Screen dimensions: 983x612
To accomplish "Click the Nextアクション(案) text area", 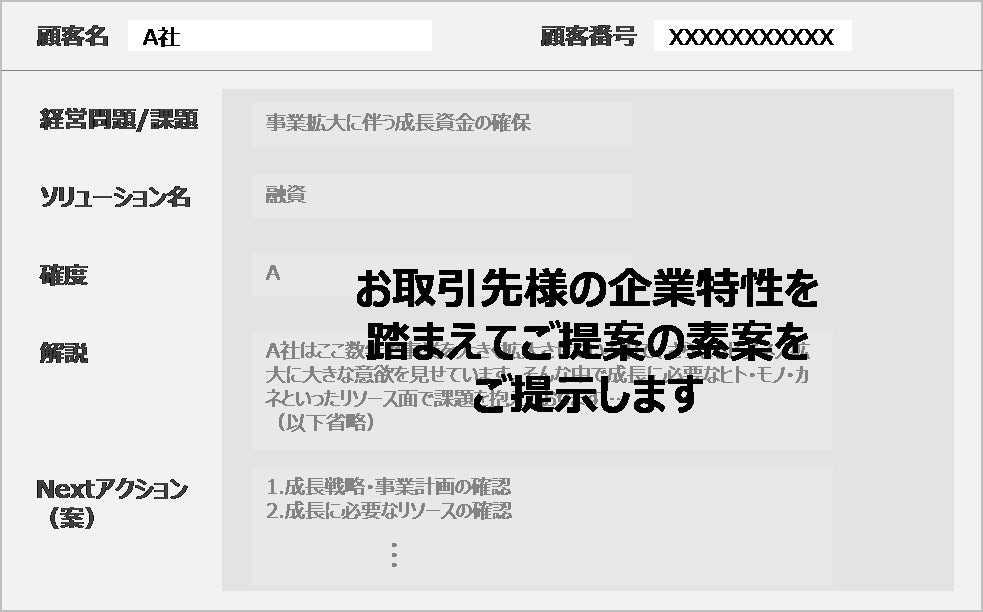I will pos(542,526).
